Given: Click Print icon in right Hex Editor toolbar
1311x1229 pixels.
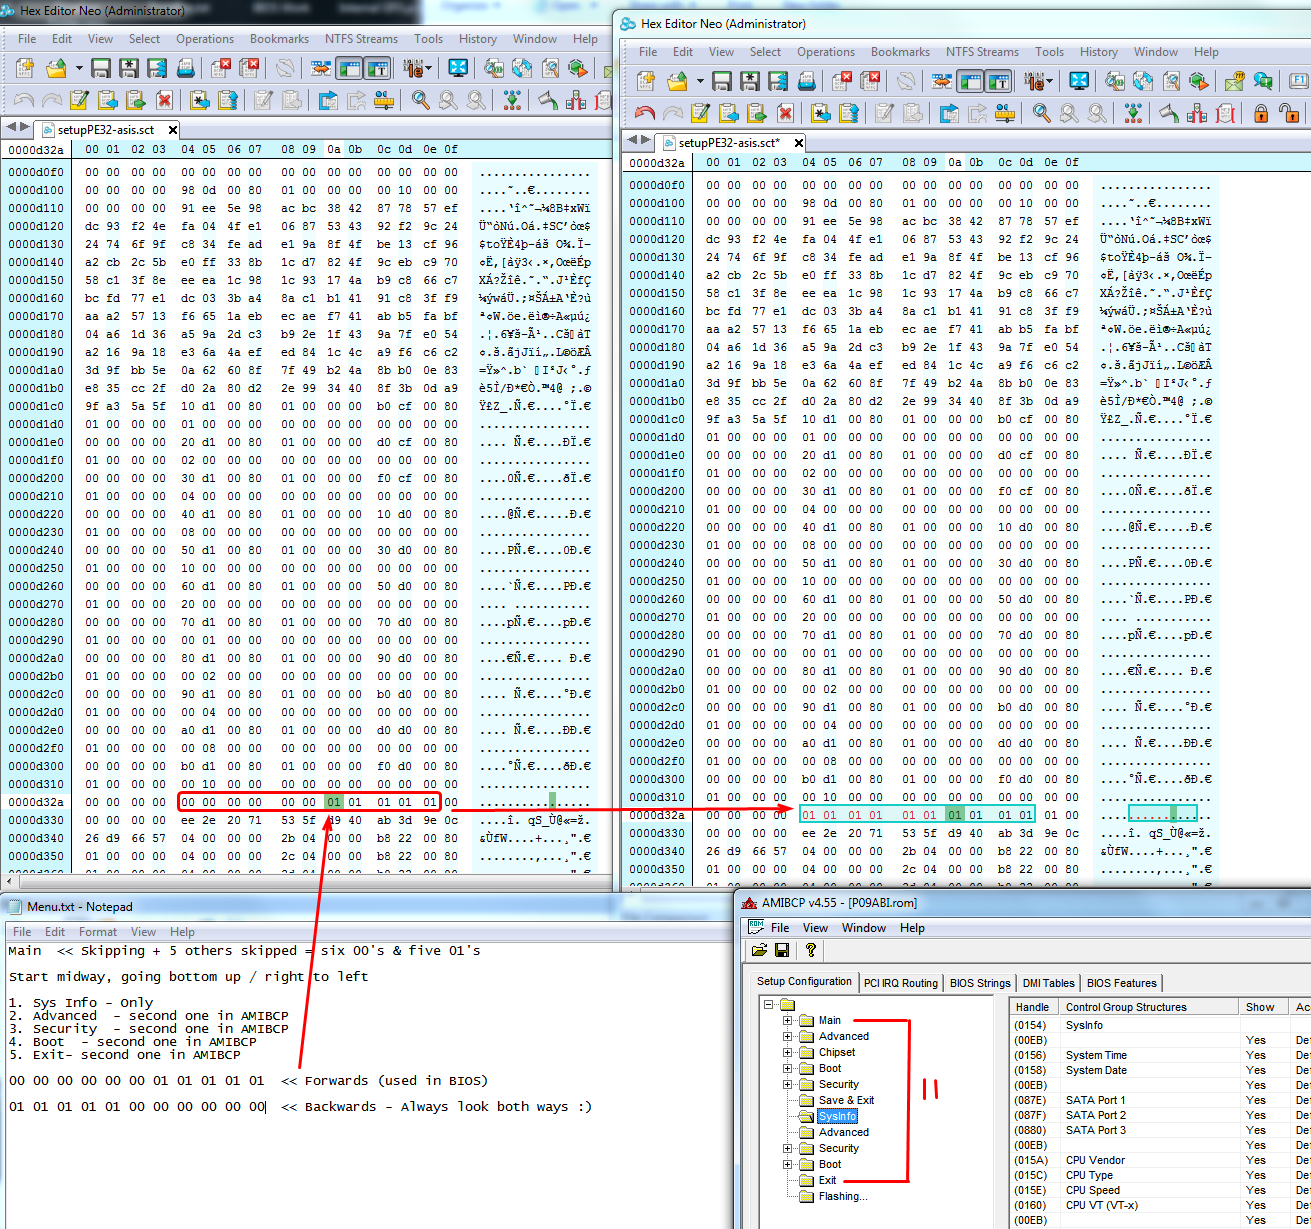Looking at the screenshot, I should (x=807, y=81).
